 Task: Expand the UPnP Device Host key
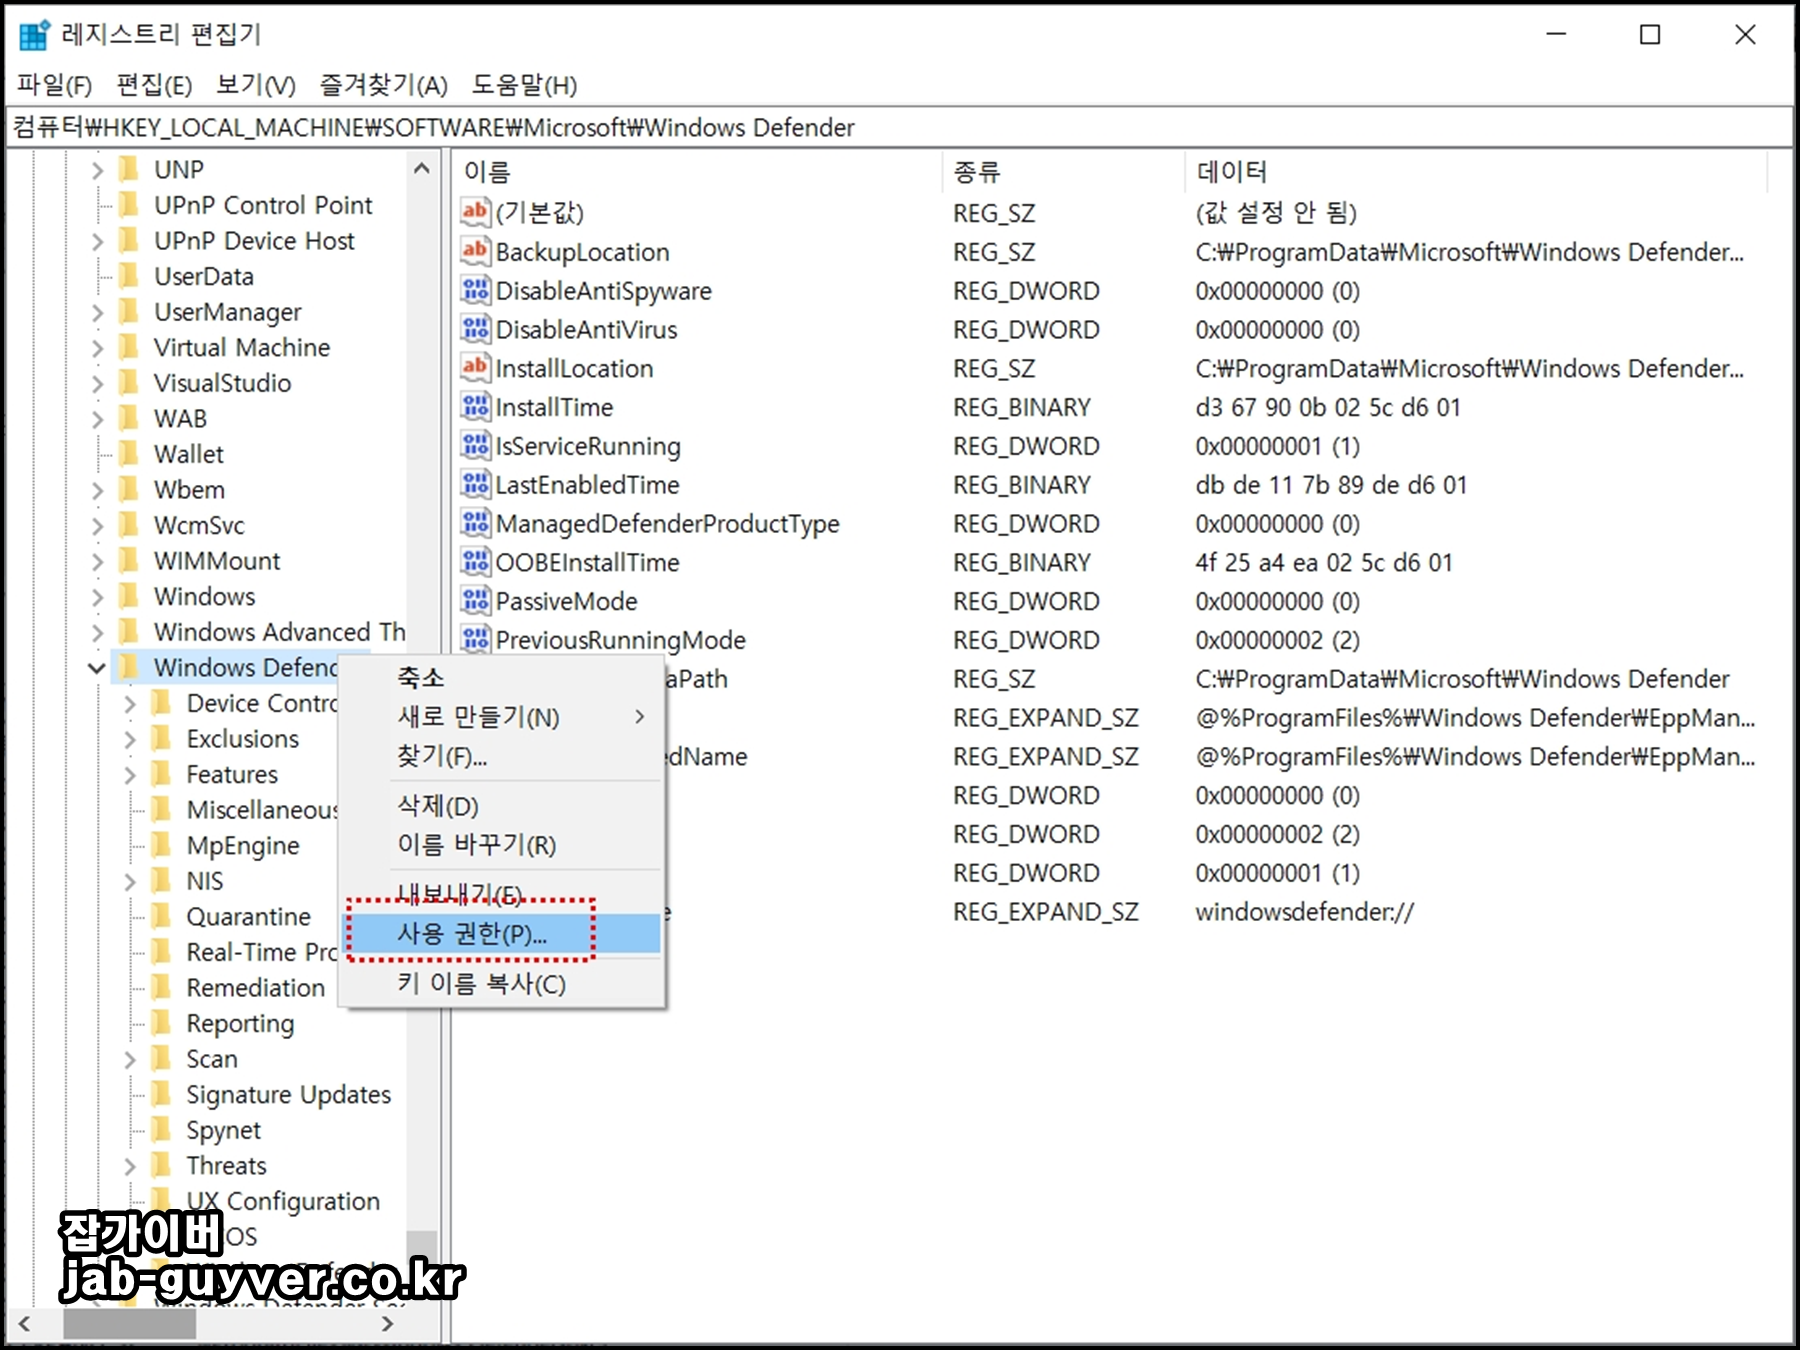[97, 241]
